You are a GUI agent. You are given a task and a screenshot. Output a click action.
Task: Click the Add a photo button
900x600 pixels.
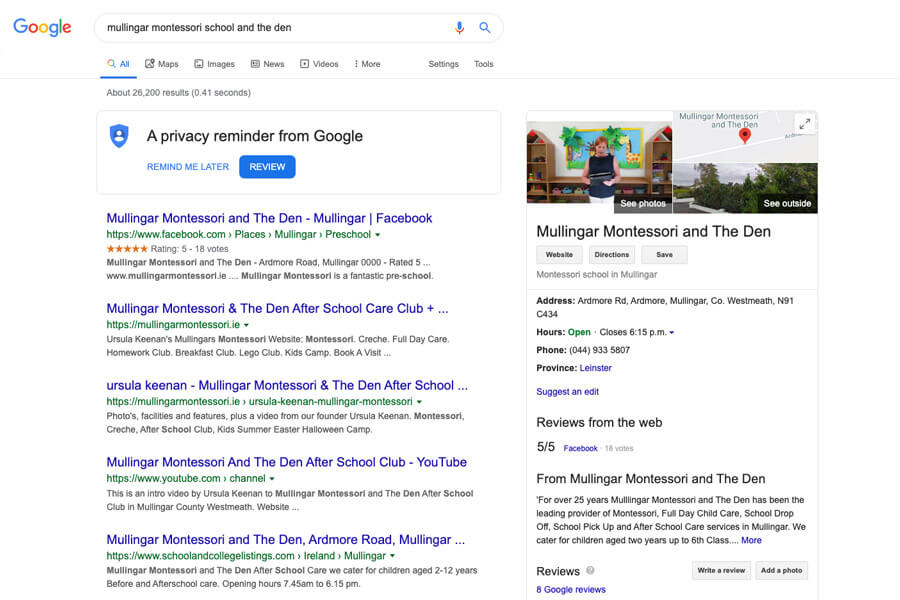click(x=781, y=570)
